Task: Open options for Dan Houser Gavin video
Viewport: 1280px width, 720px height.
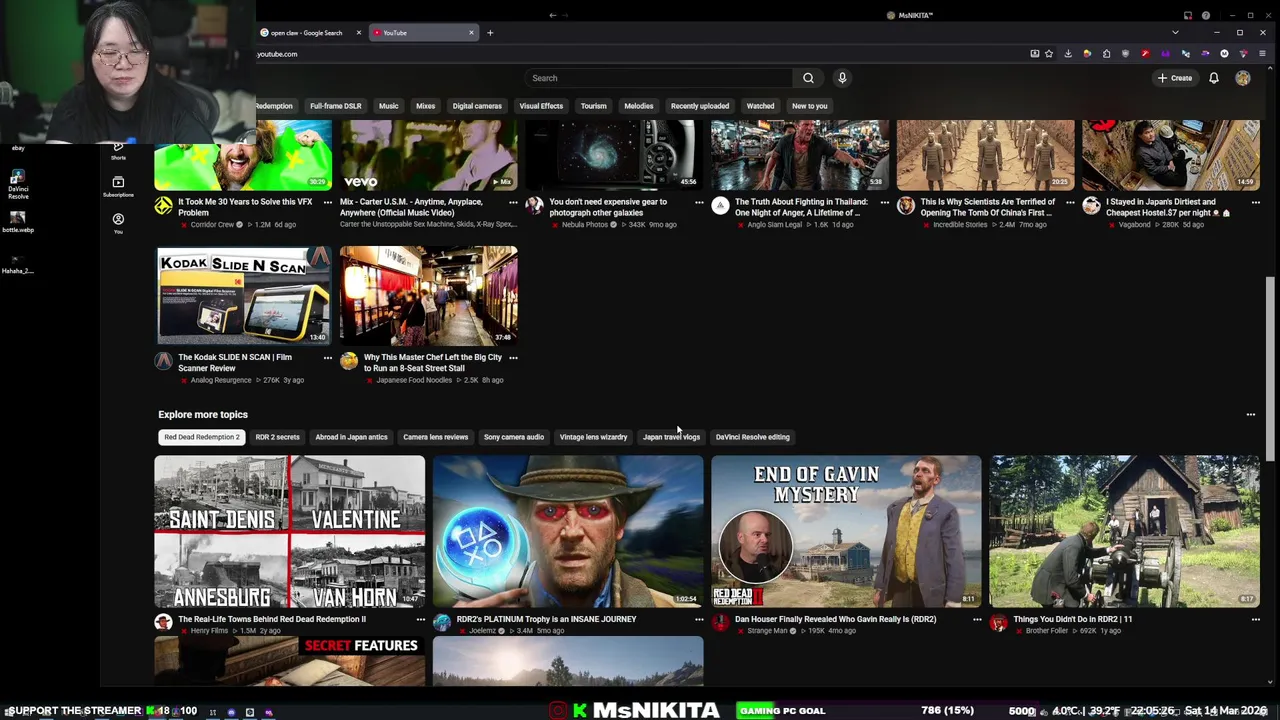Action: pyautogui.click(x=977, y=619)
